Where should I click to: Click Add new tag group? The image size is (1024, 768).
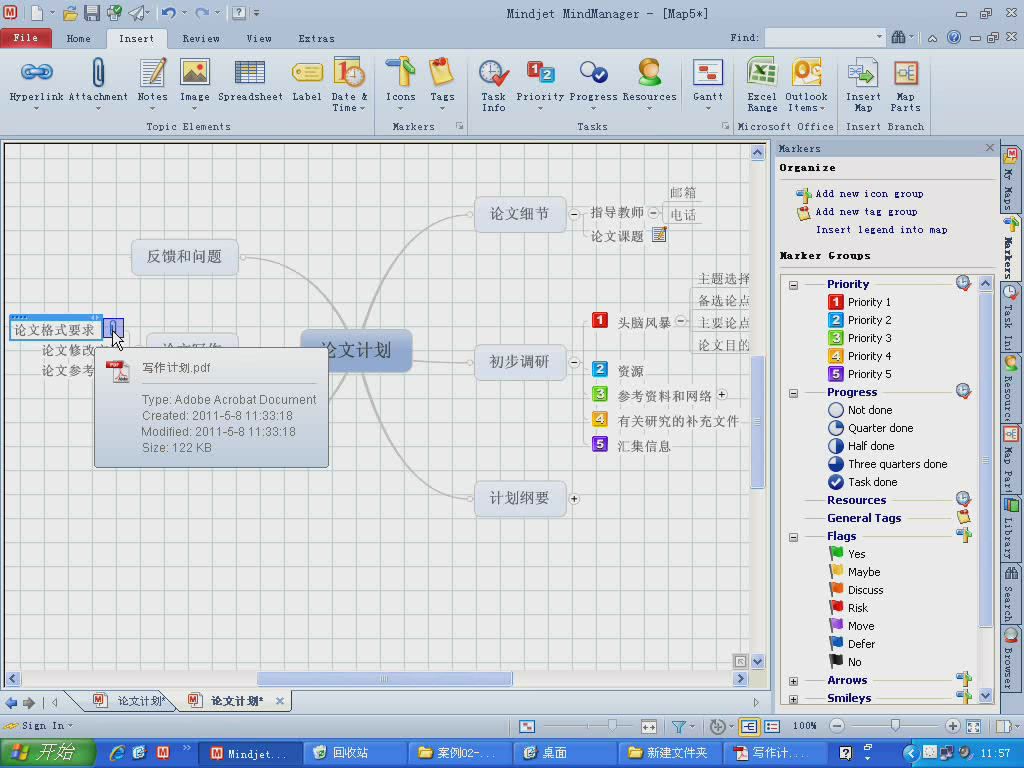point(866,212)
